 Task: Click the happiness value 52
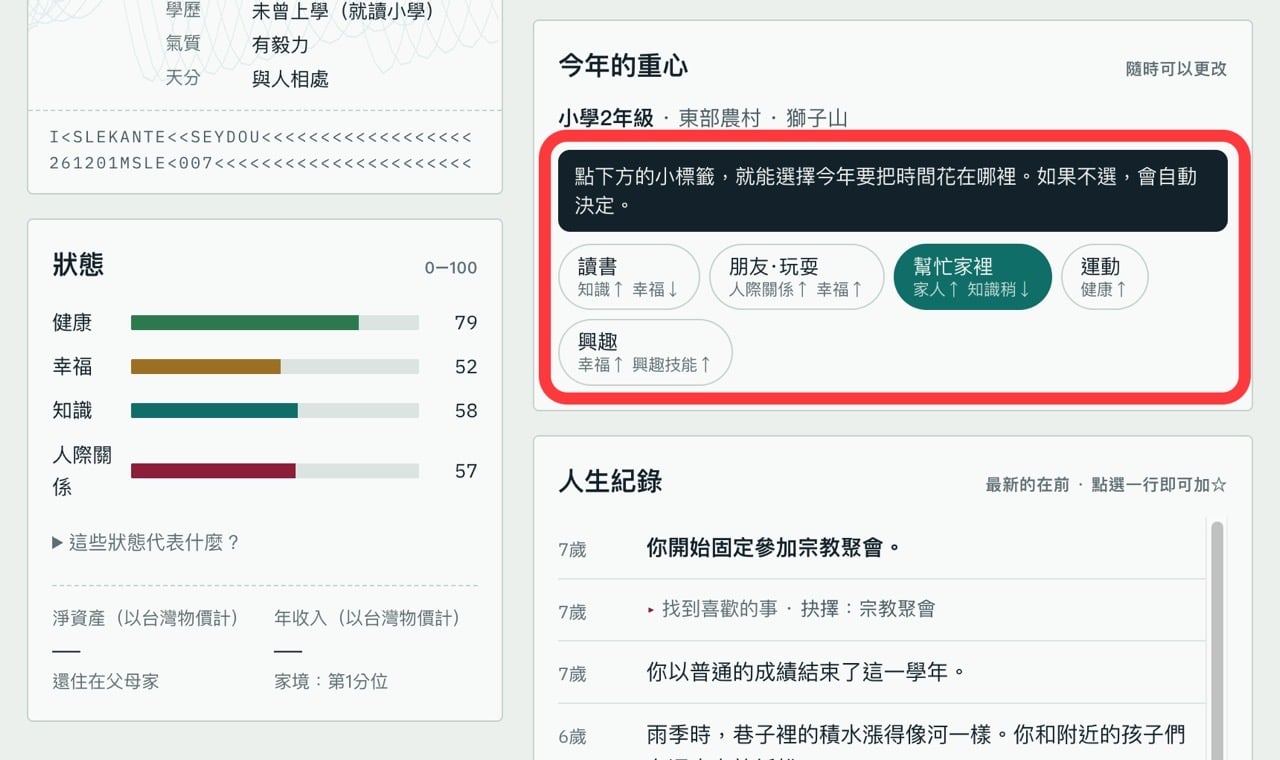[x=466, y=367]
